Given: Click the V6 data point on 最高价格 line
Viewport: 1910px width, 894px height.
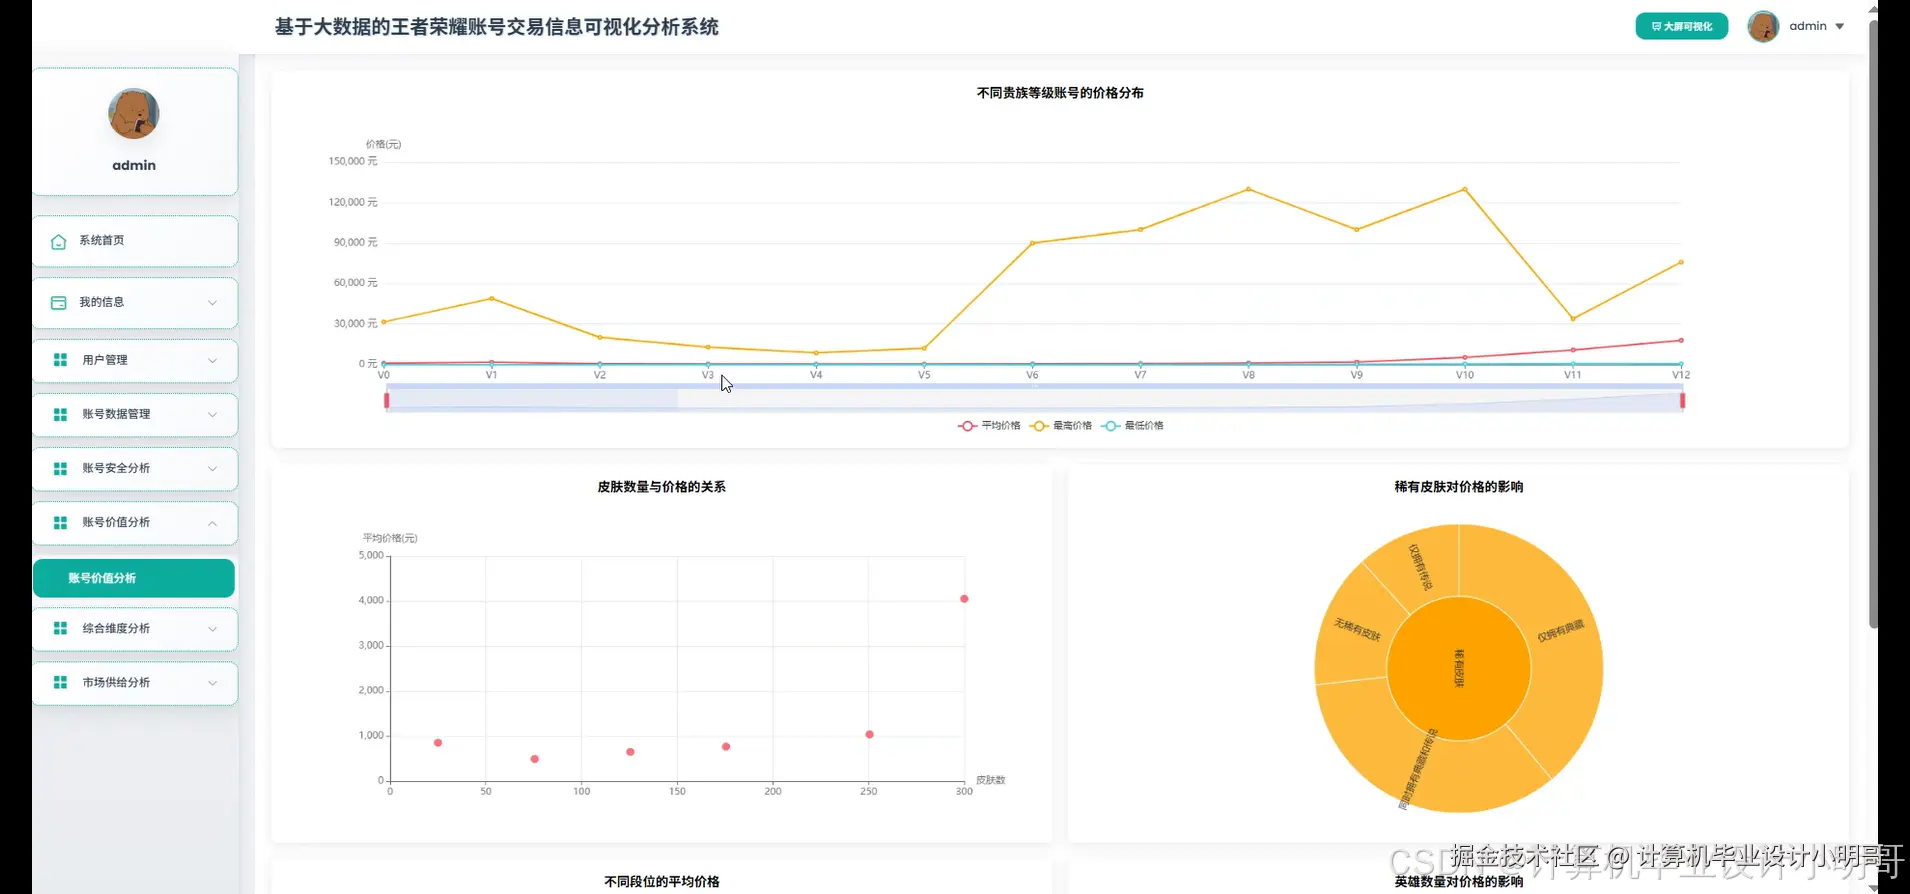Looking at the screenshot, I should [x=1032, y=243].
